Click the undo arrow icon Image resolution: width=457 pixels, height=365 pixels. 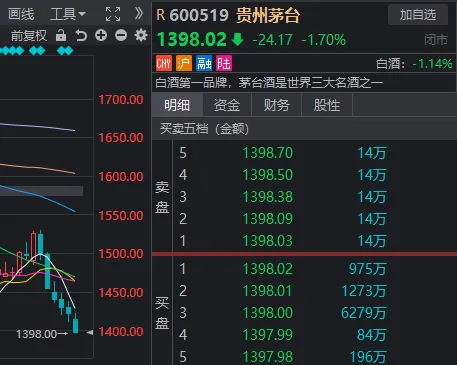pos(81,35)
